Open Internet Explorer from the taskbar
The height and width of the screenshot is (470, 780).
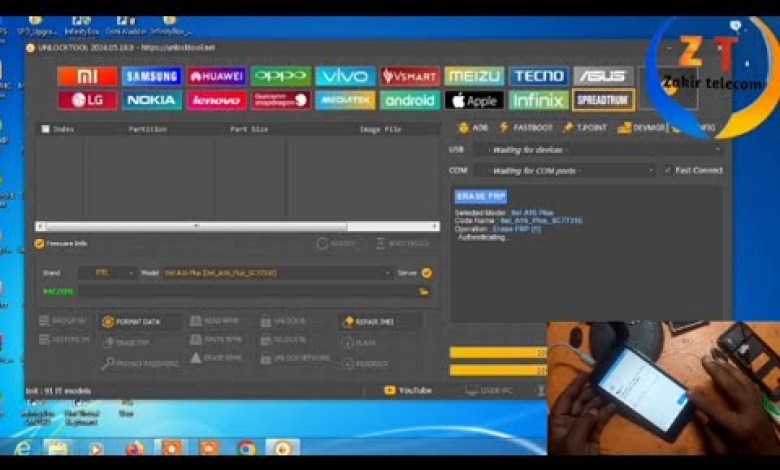click(22, 448)
